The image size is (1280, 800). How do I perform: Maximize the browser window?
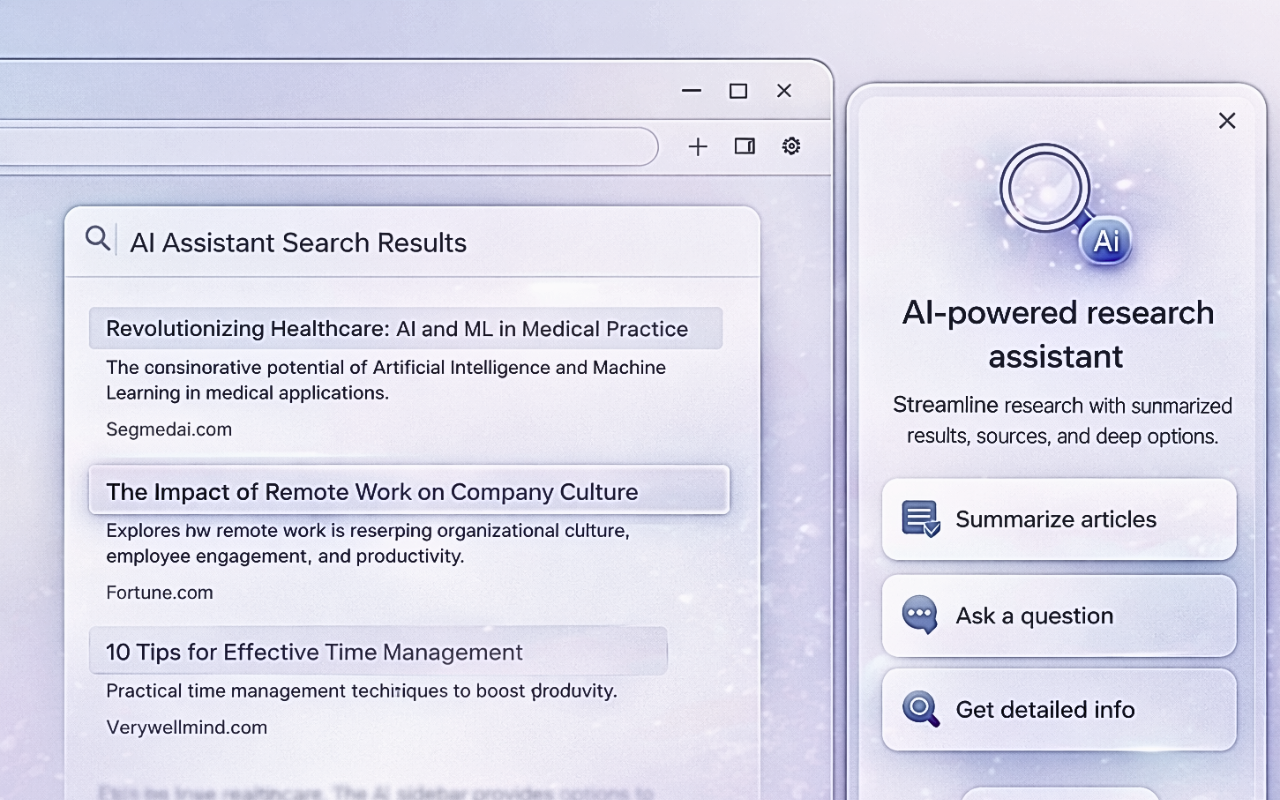click(x=738, y=91)
